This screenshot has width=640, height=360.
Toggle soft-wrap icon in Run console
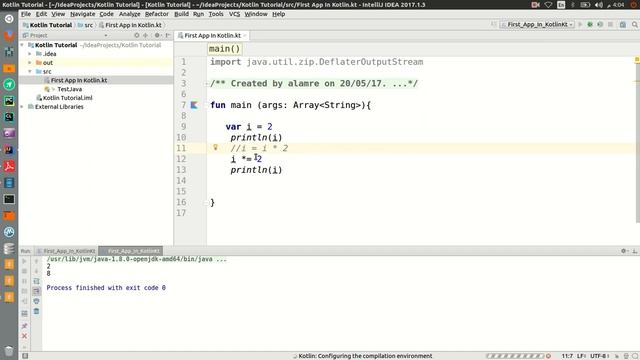[36, 281]
